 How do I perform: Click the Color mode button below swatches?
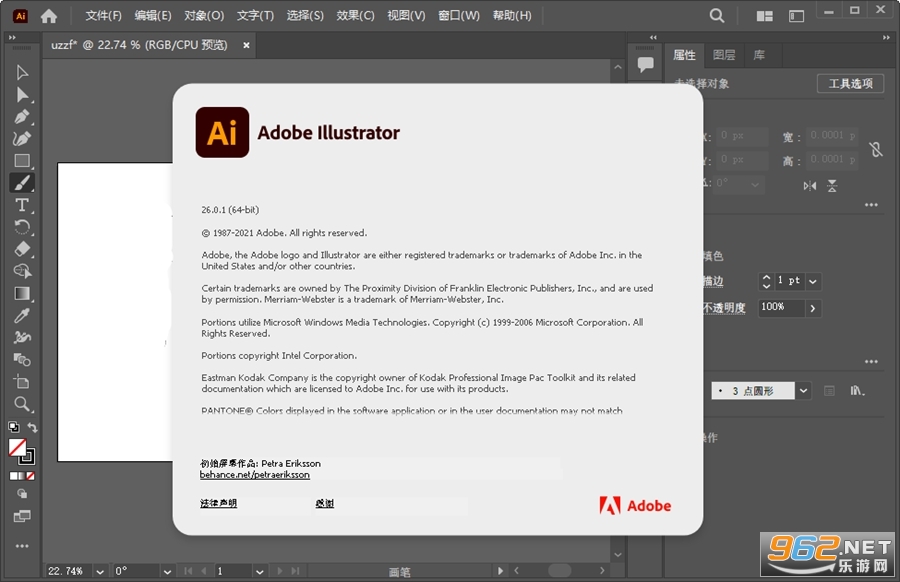pos(13,476)
